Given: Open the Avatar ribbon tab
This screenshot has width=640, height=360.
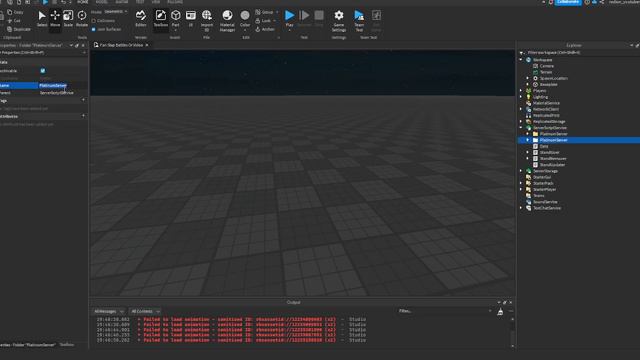Looking at the screenshot, I should pos(122,2).
